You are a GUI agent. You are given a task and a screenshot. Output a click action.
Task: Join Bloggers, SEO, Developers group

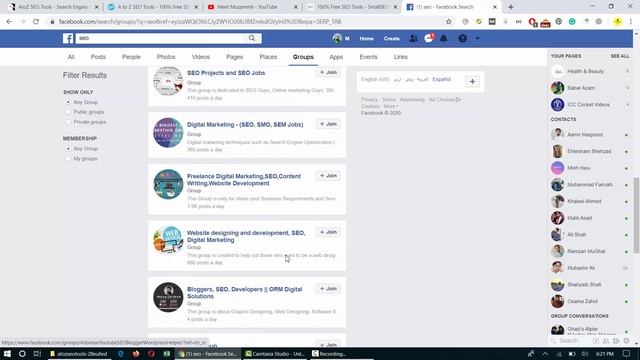coord(328,289)
